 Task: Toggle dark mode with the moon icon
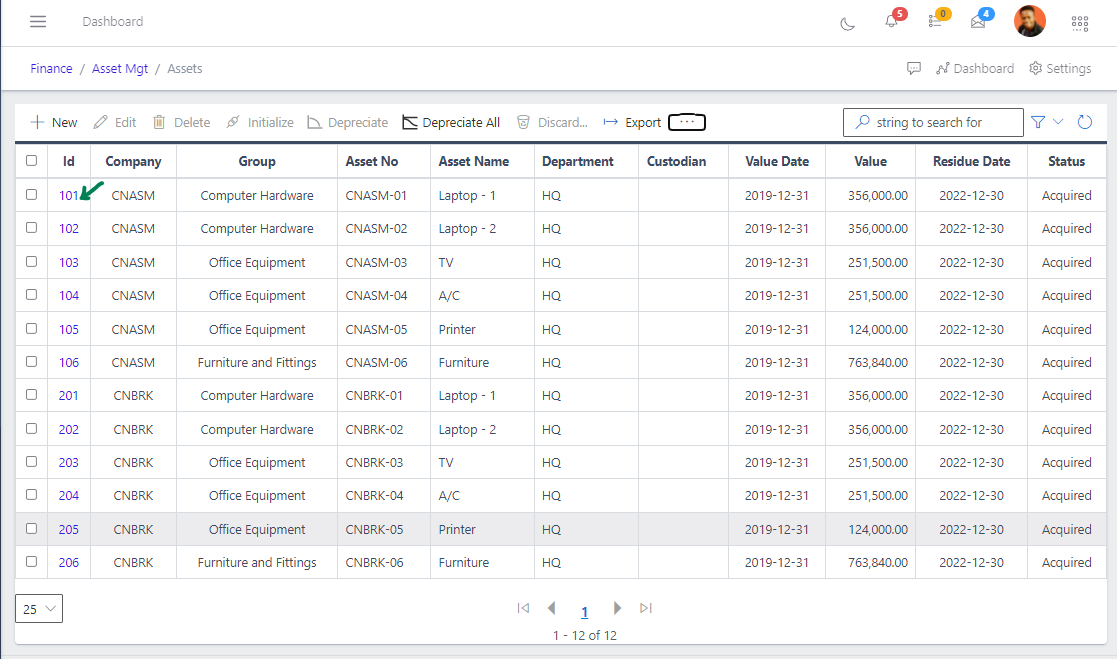pyautogui.click(x=847, y=23)
